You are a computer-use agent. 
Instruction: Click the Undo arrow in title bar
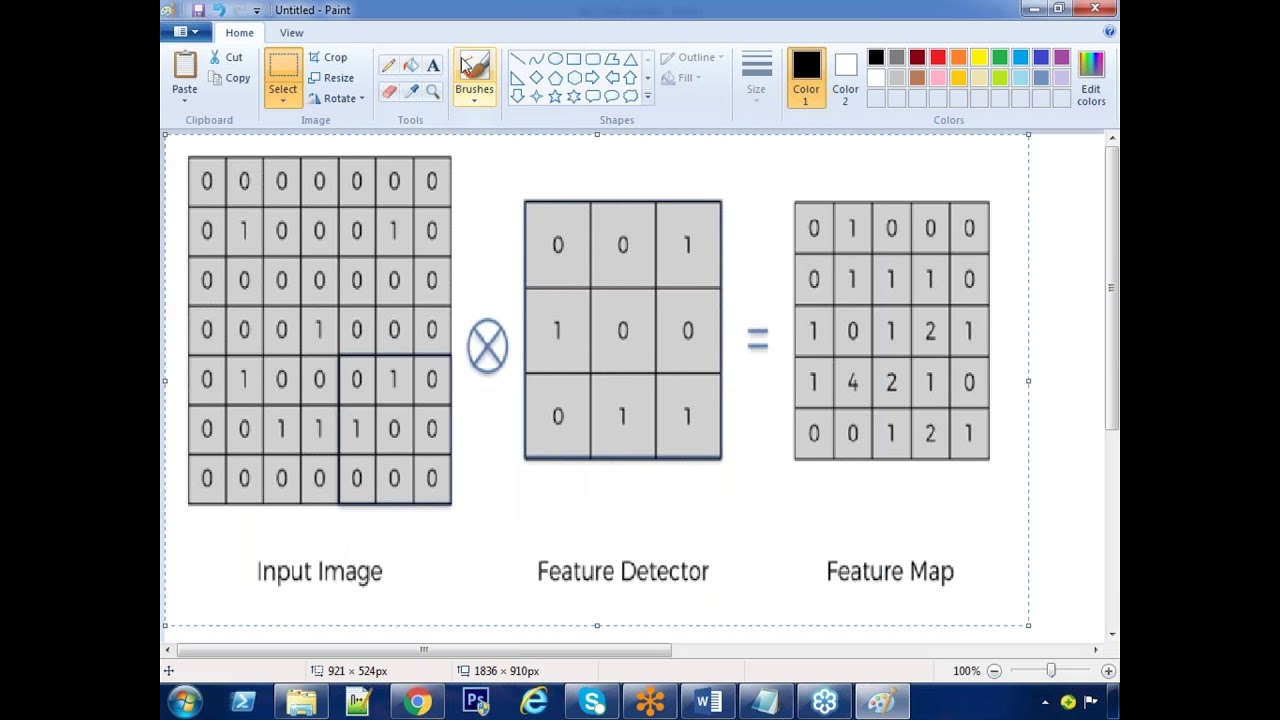point(219,10)
